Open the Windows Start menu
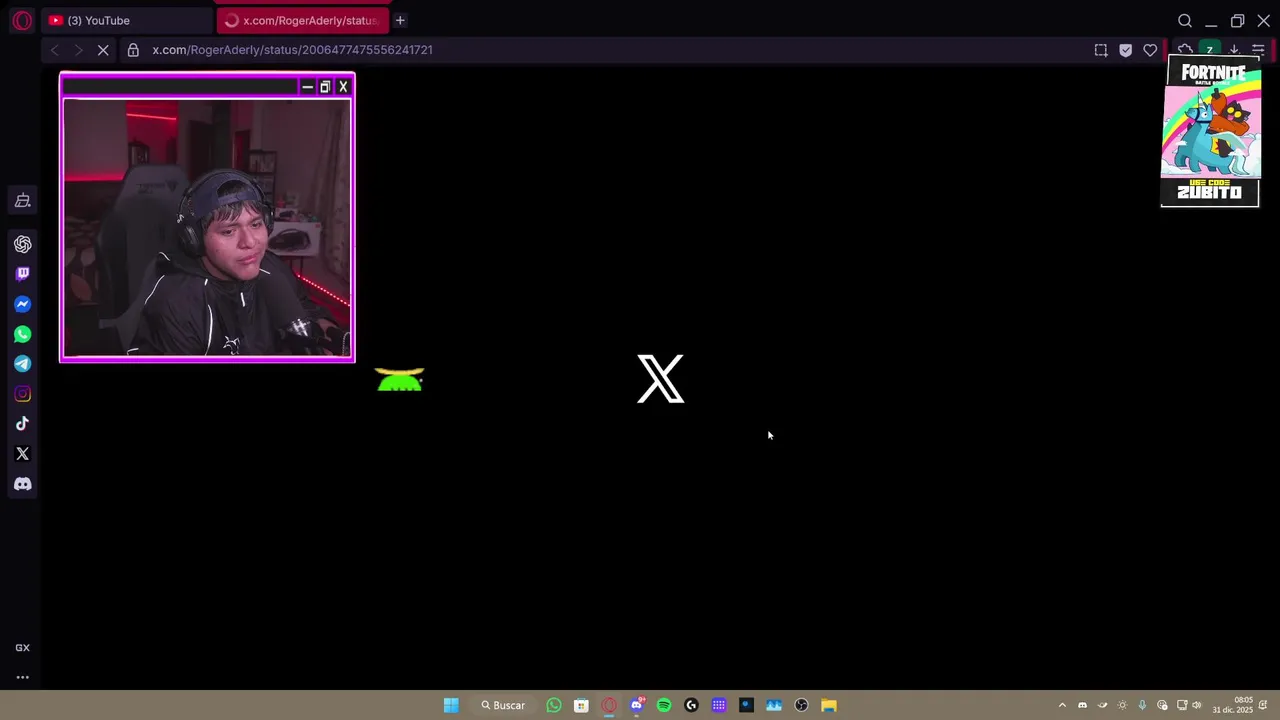Screen dimensions: 1280x720 451,705
